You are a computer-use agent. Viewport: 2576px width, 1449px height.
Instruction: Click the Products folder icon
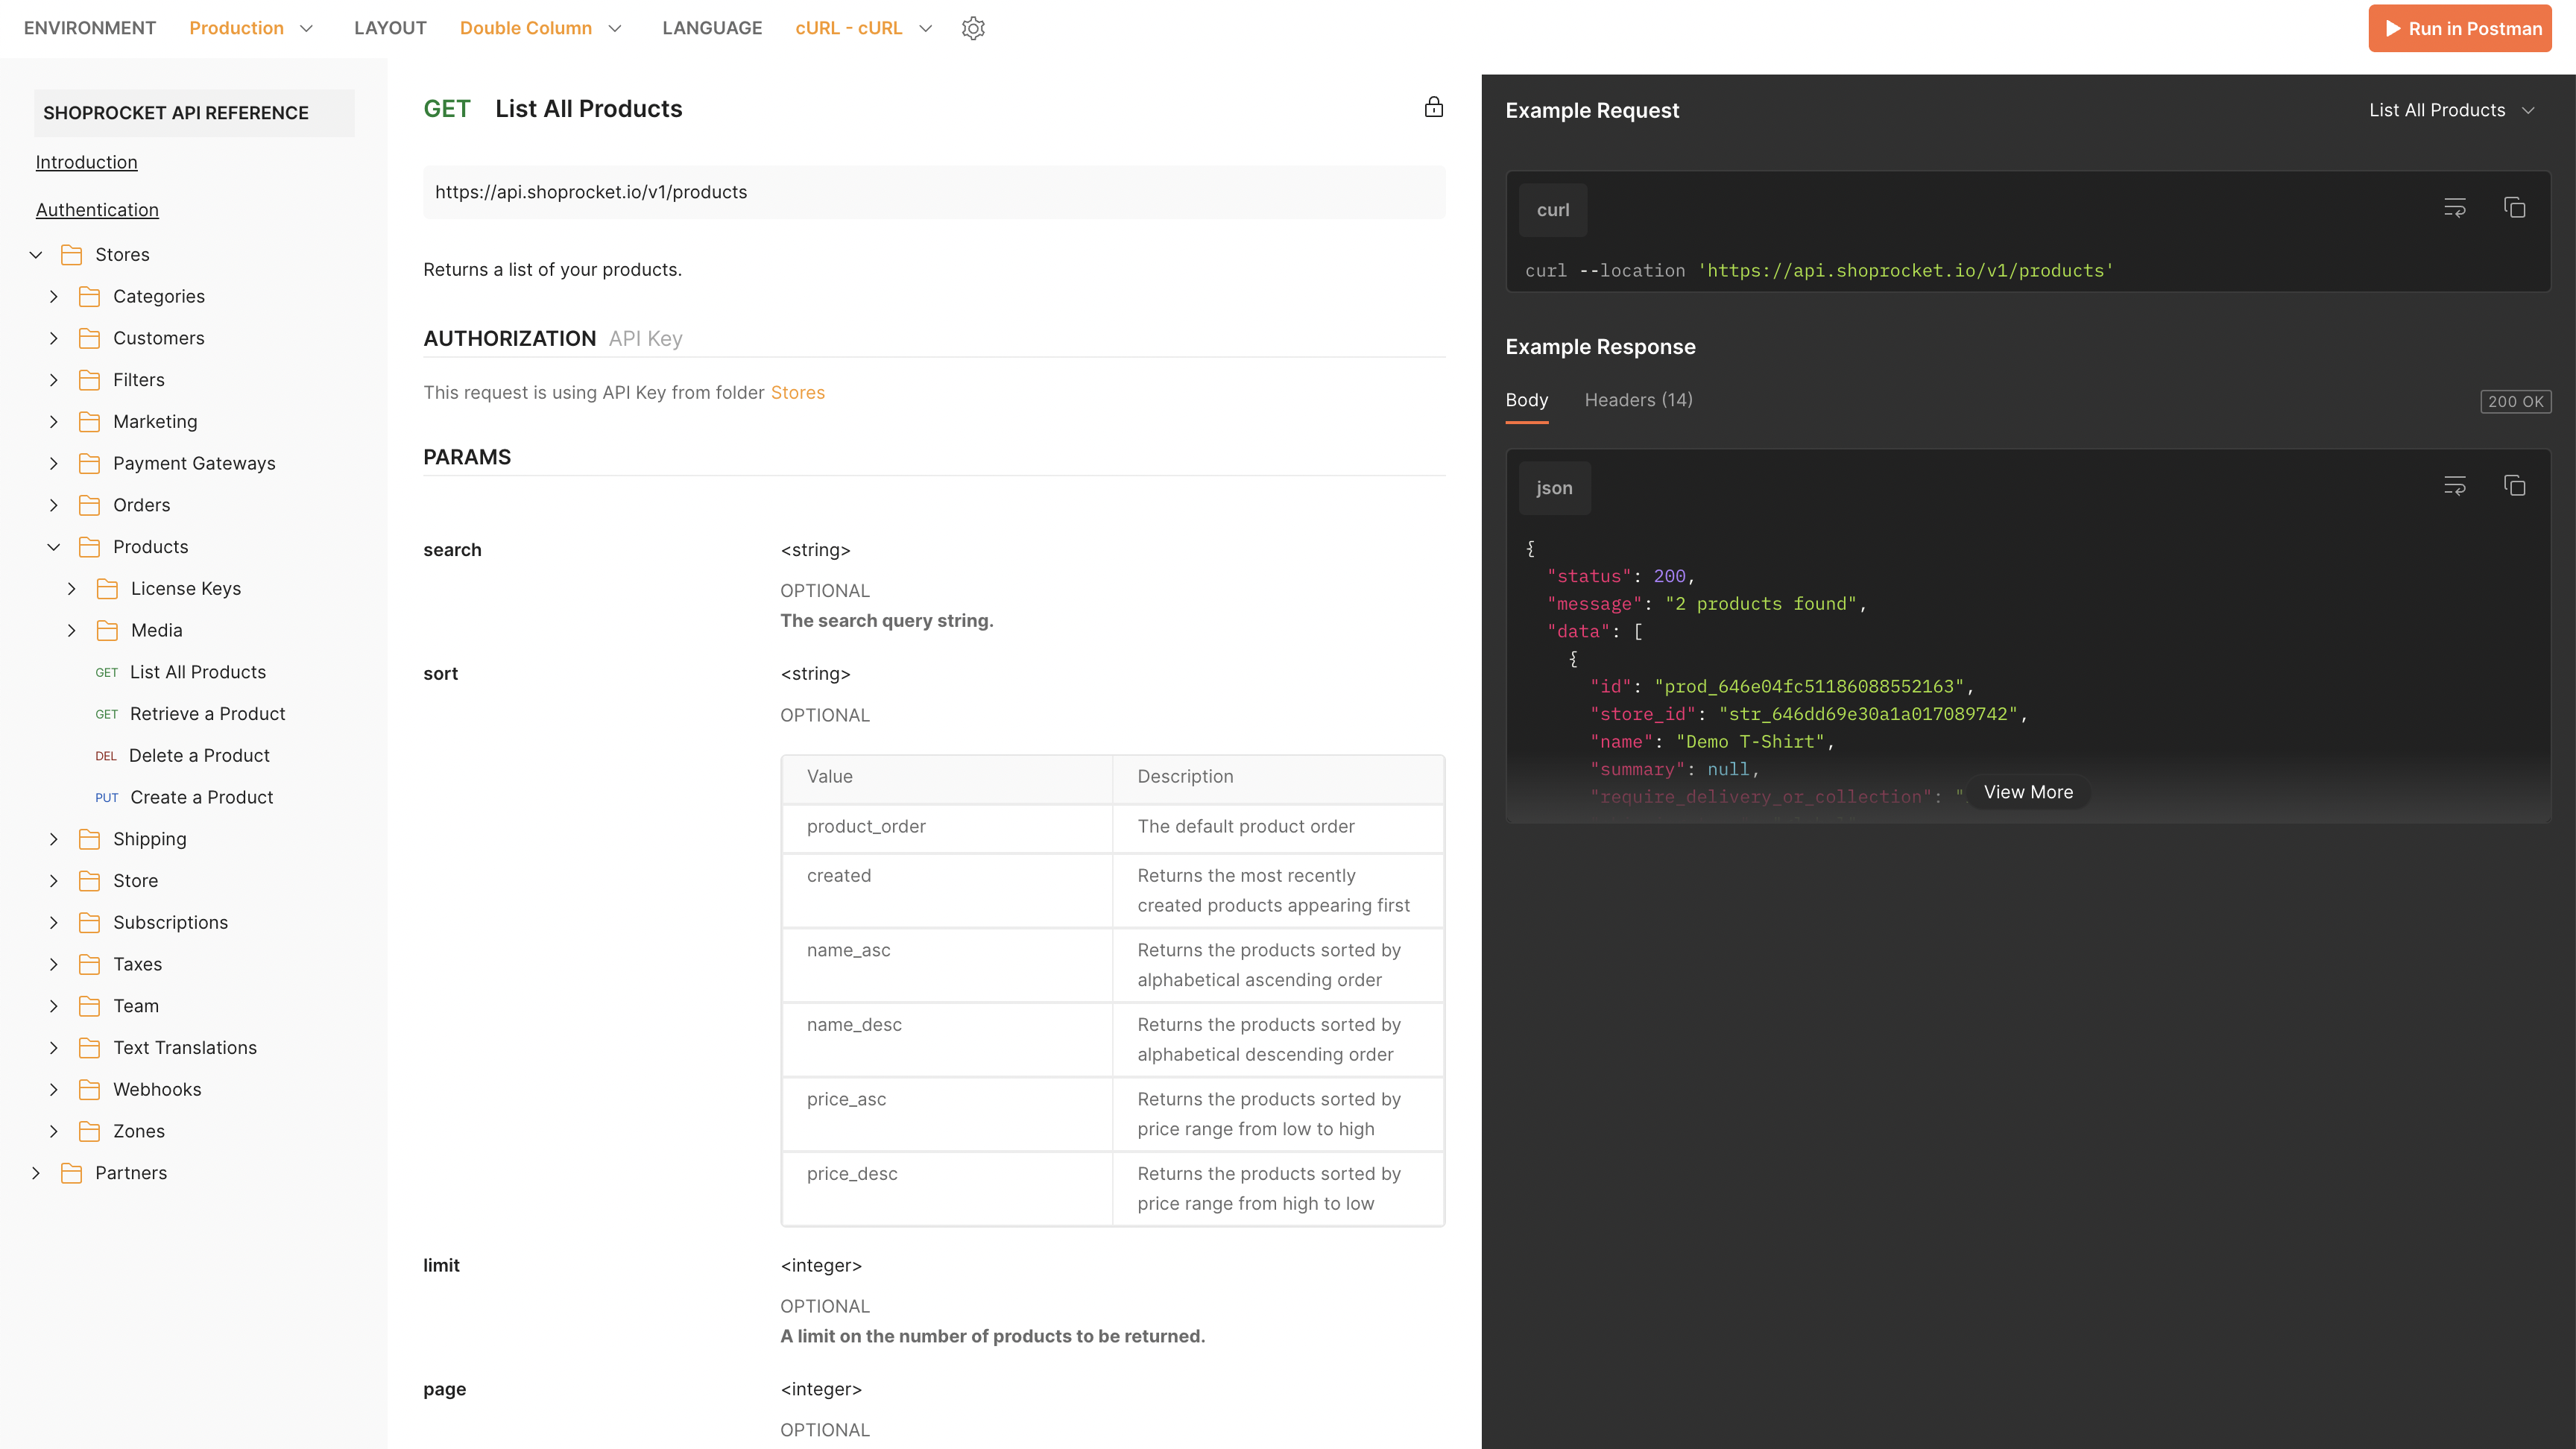click(x=90, y=547)
